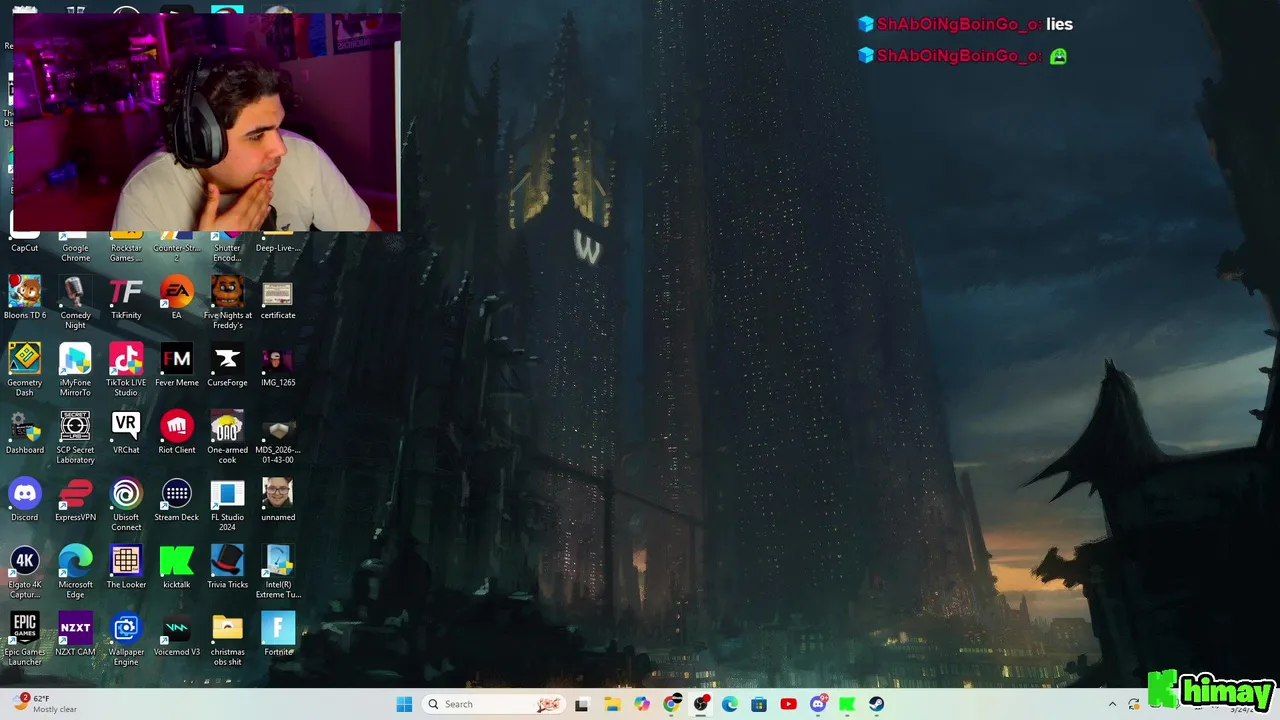Open Copilot from the taskbar
This screenshot has width=1280, height=720.
pos(641,704)
